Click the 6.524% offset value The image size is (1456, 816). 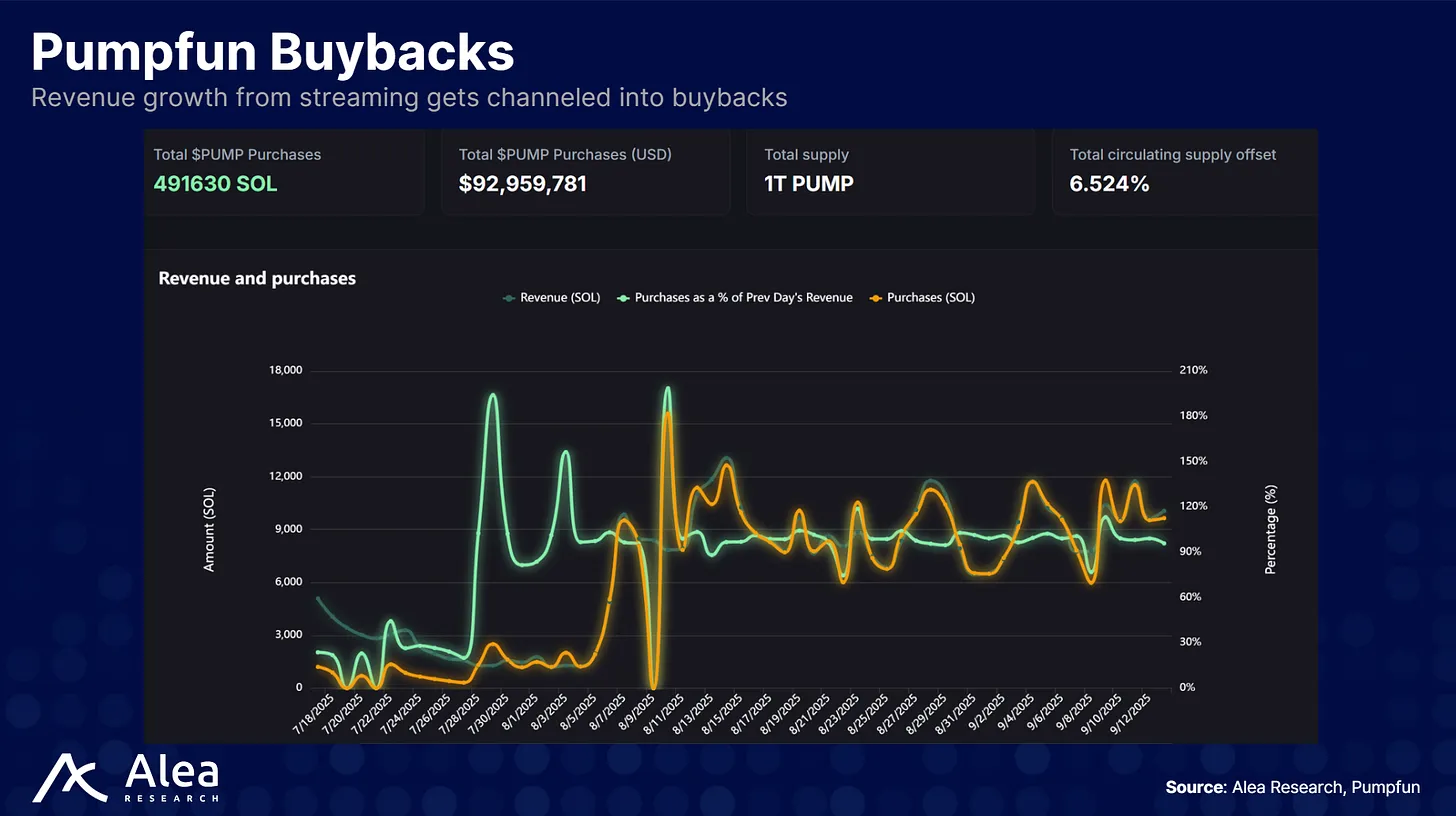tap(1109, 184)
